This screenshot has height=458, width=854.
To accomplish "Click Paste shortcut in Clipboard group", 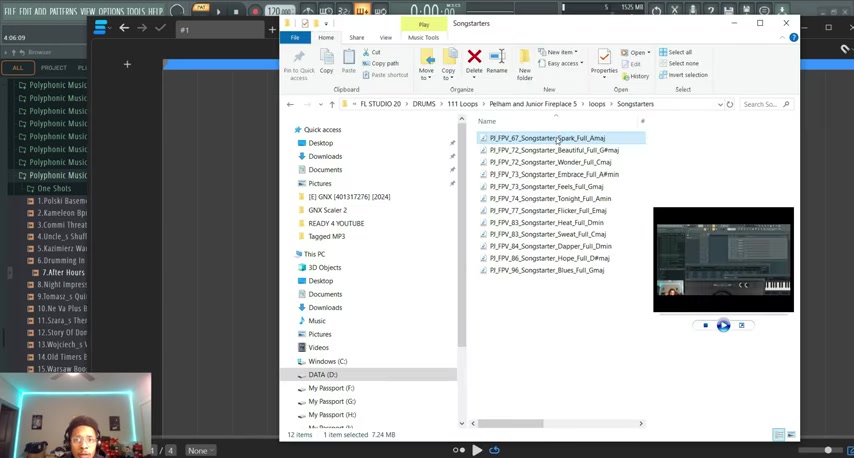I will point(385,75).
